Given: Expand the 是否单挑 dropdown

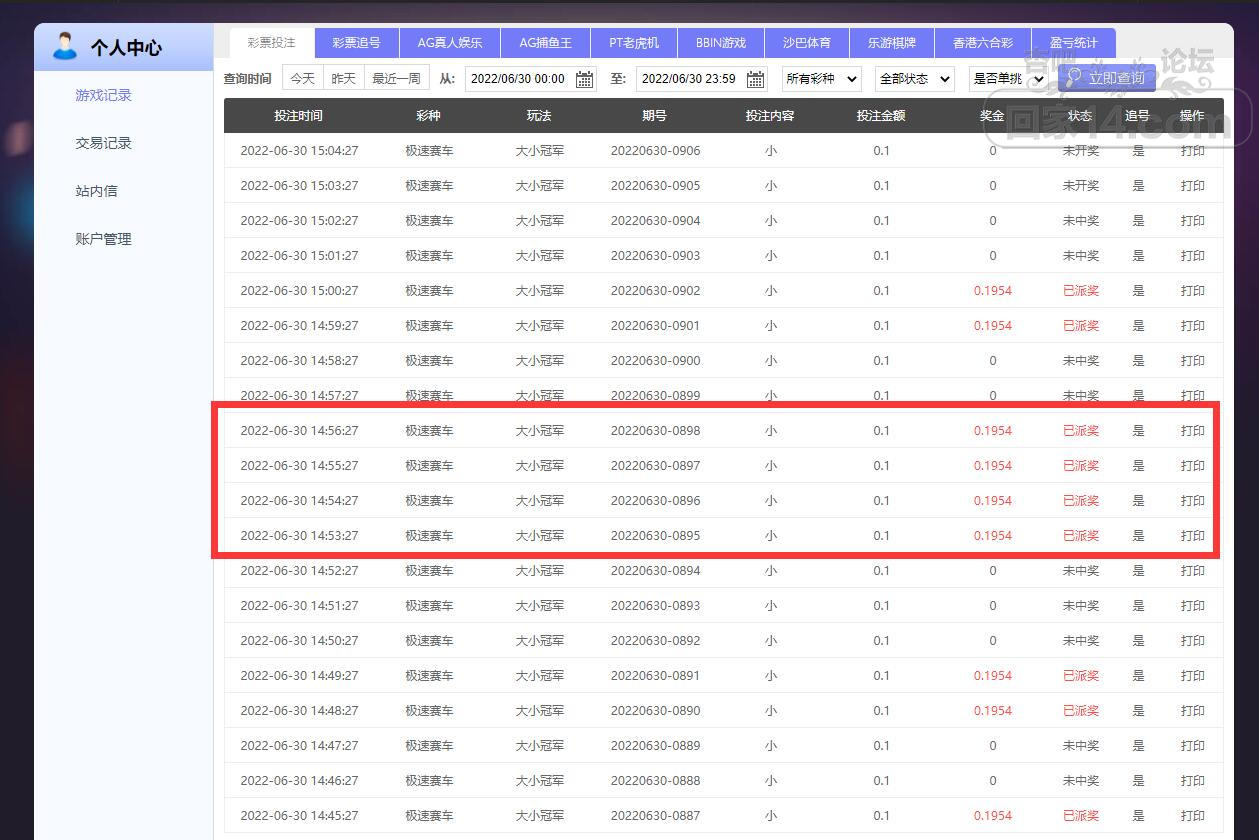Looking at the screenshot, I should 1008,78.
